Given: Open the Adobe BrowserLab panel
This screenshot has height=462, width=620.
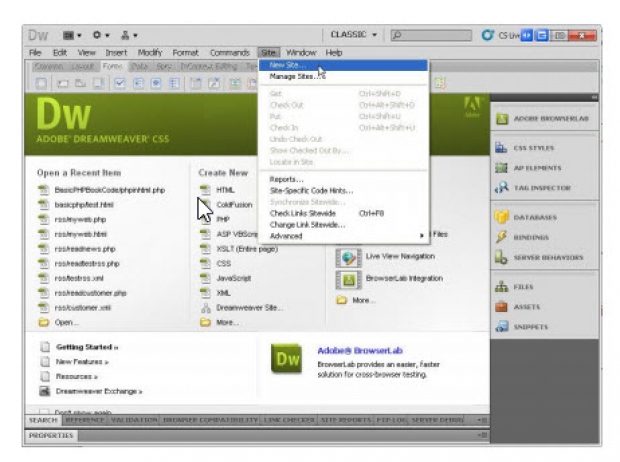Looking at the screenshot, I should click(x=544, y=118).
